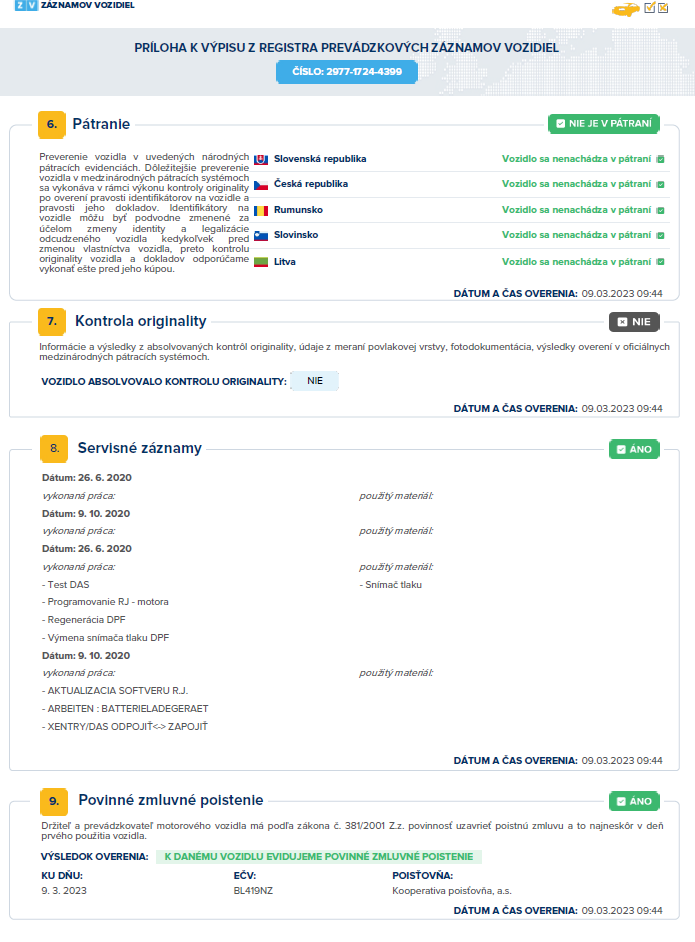Click the VÝSLEDOK OVERENIA label
Image resolution: width=695 pixels, height=942 pixels.
tap(94, 857)
